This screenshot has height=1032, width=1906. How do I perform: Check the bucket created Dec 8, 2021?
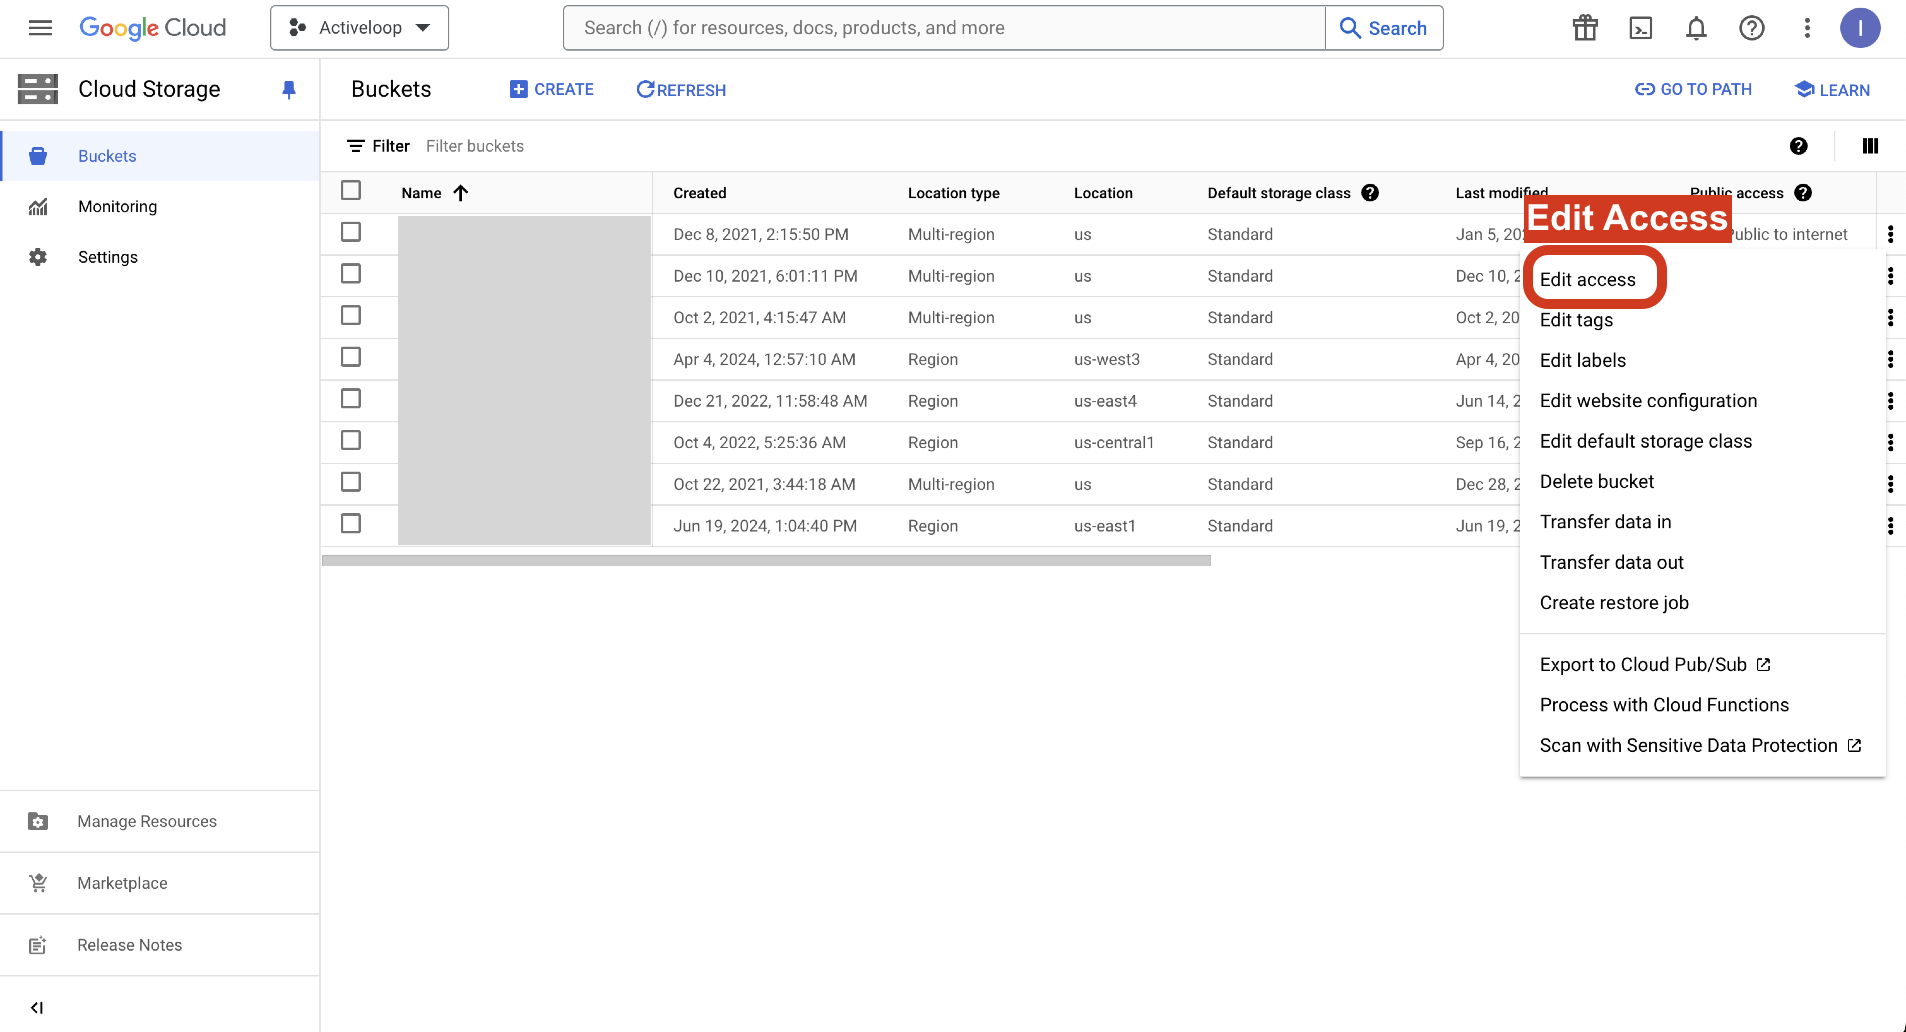point(351,232)
